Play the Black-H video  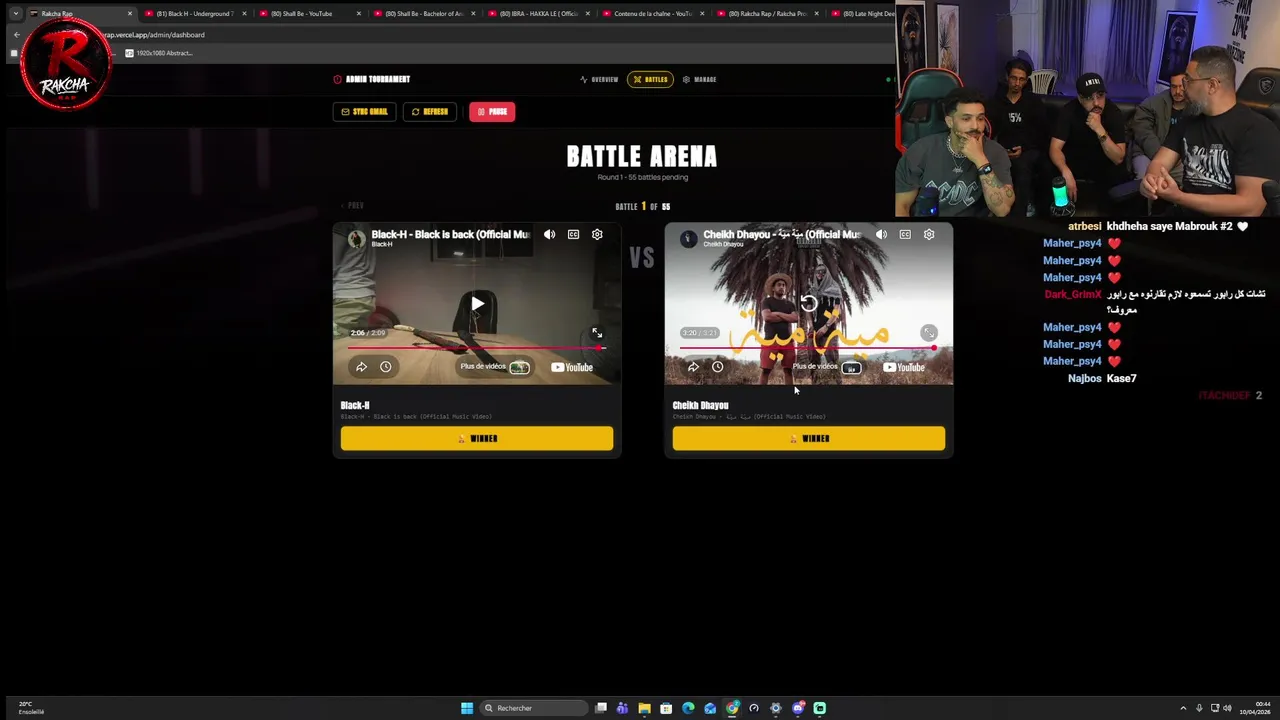(477, 304)
